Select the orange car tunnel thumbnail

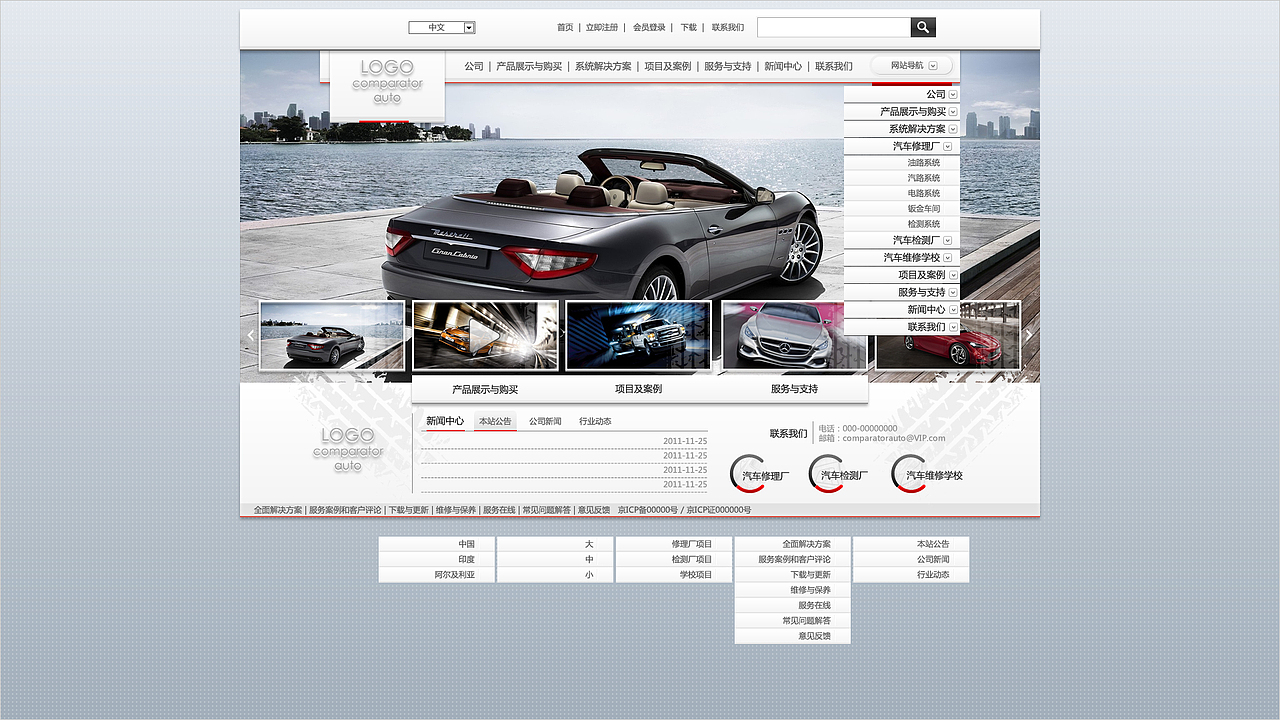click(485, 336)
